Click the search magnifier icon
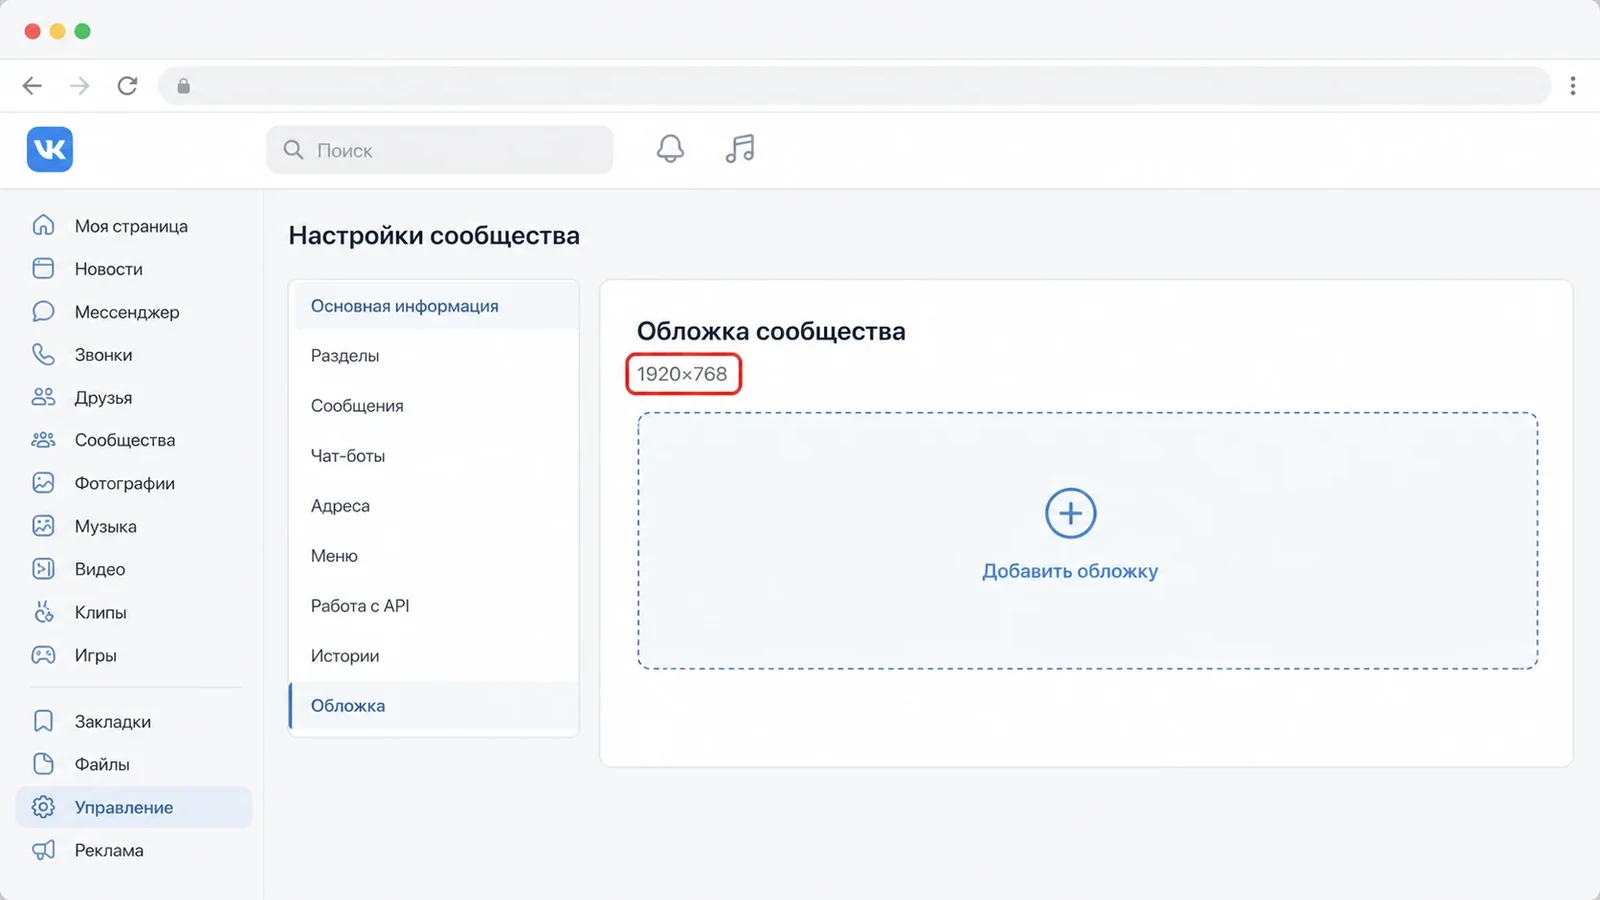The width and height of the screenshot is (1600, 900). pos(293,150)
